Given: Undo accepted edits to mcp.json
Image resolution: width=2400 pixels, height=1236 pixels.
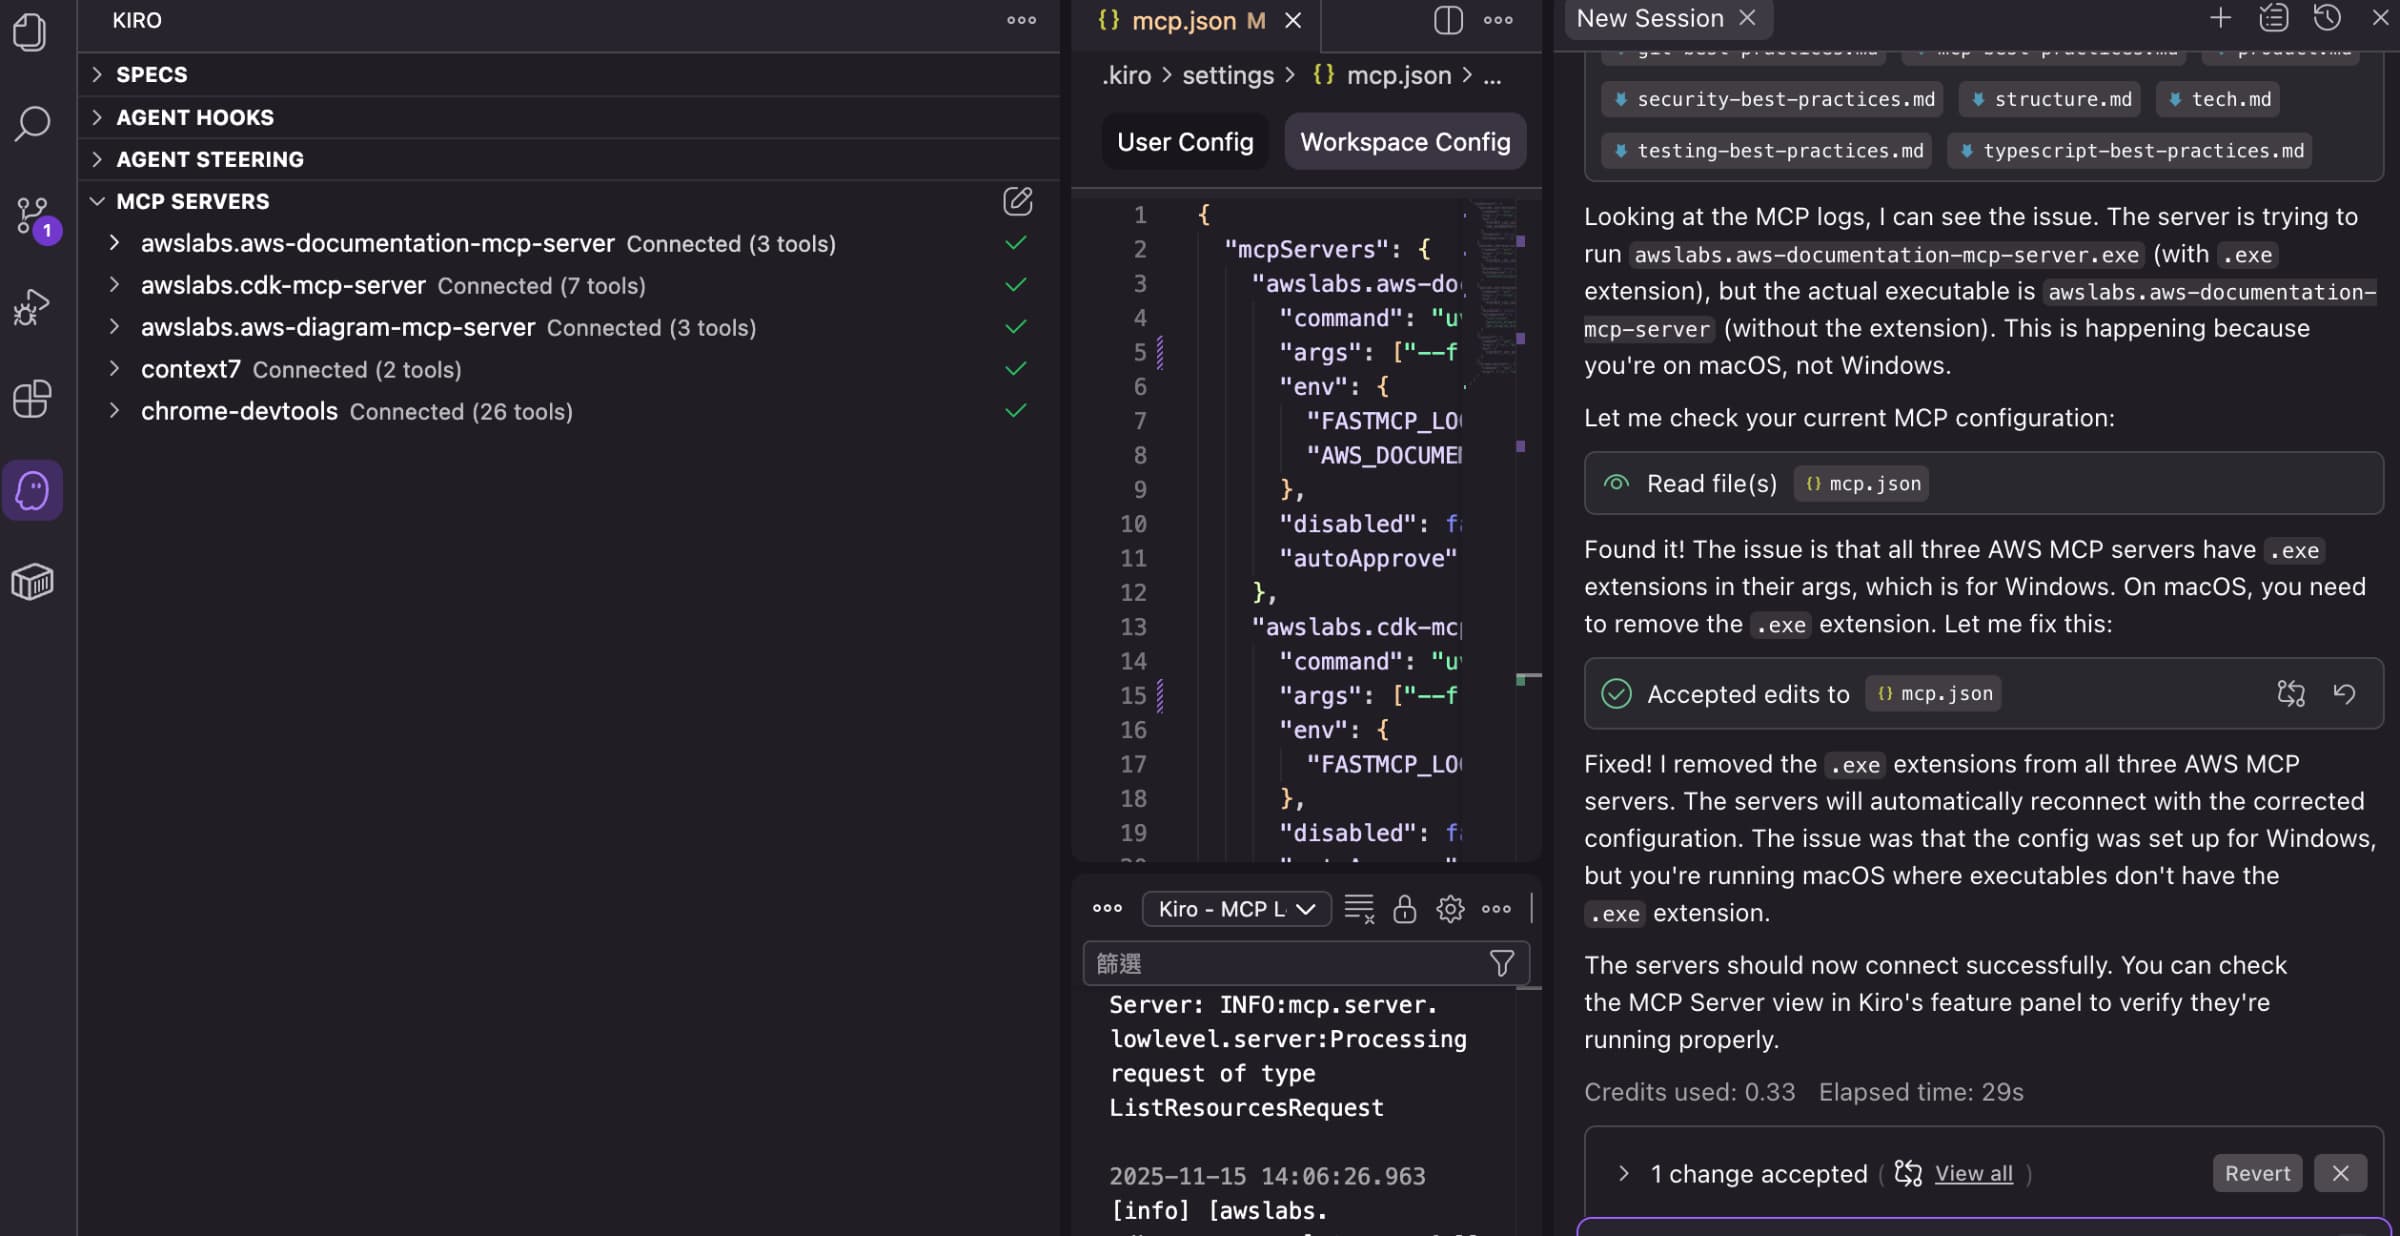Looking at the screenshot, I should 2344,693.
